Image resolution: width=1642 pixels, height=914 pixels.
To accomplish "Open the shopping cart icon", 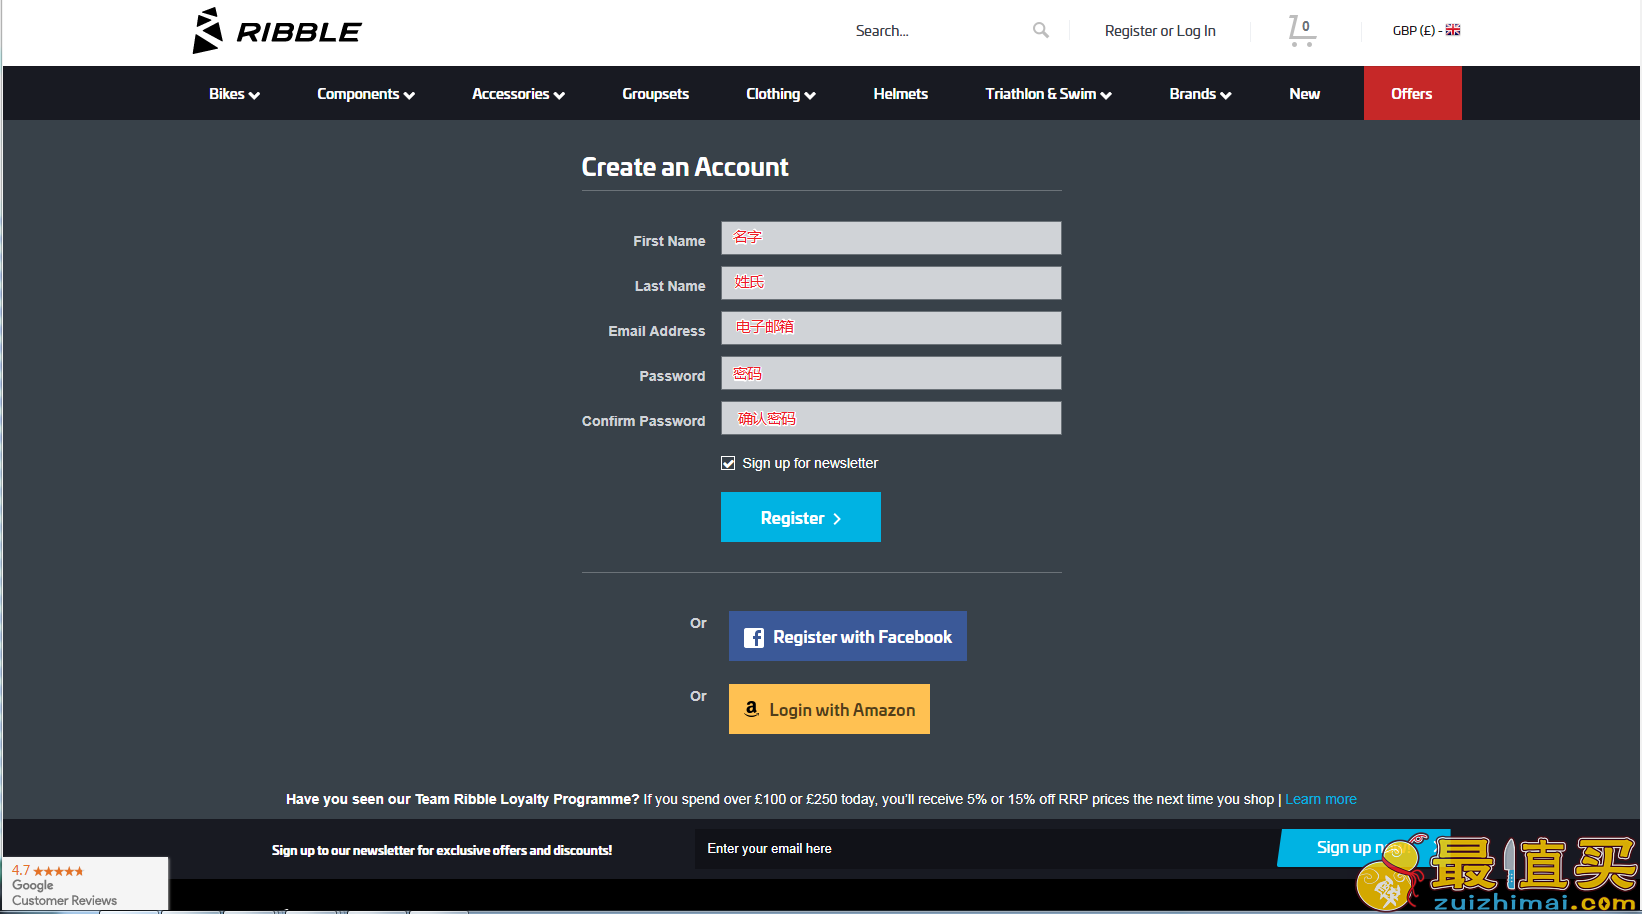I will (x=1301, y=31).
